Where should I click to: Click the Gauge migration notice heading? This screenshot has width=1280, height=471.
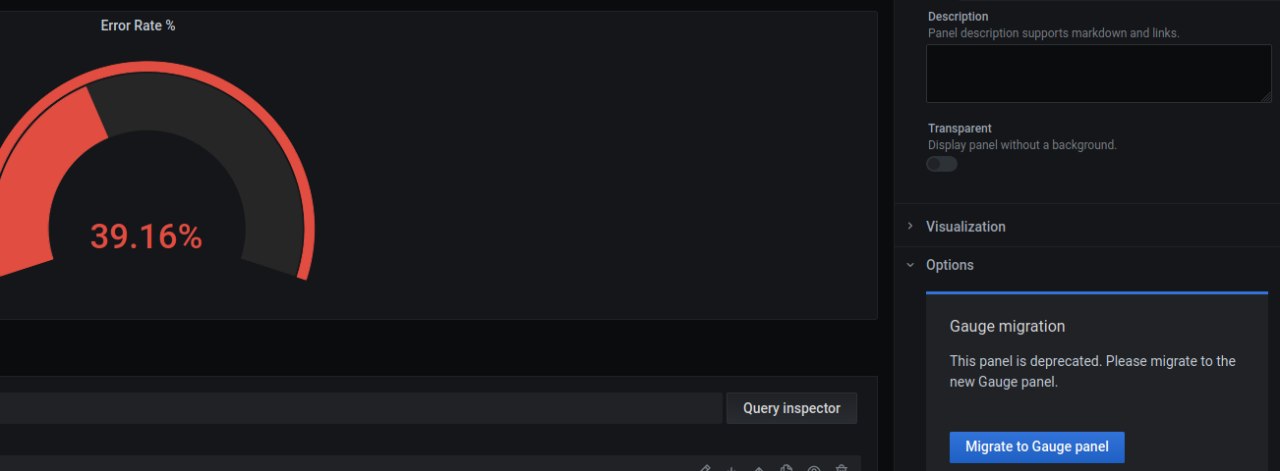click(x=1007, y=326)
